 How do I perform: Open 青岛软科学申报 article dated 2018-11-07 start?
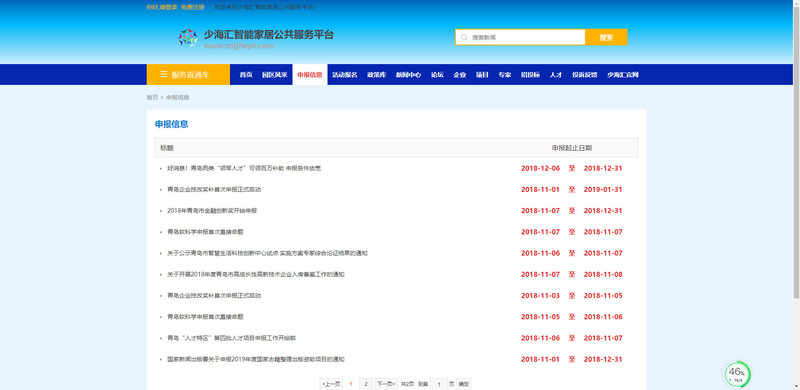tap(205, 232)
